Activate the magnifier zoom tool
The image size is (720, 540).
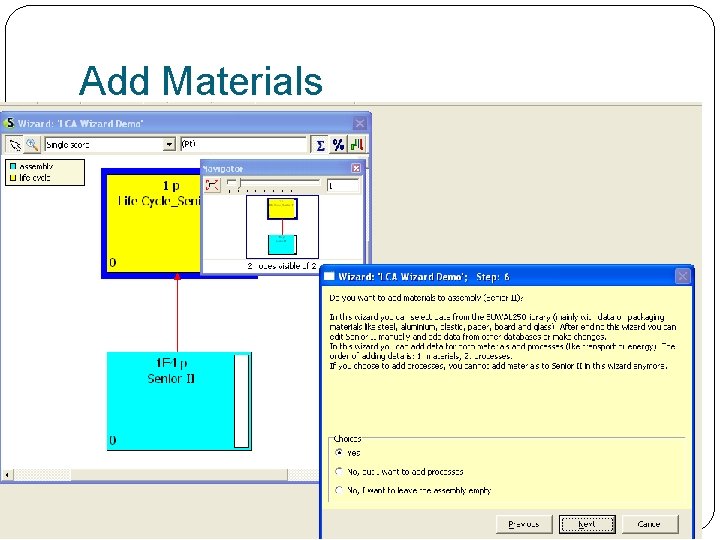(32, 145)
